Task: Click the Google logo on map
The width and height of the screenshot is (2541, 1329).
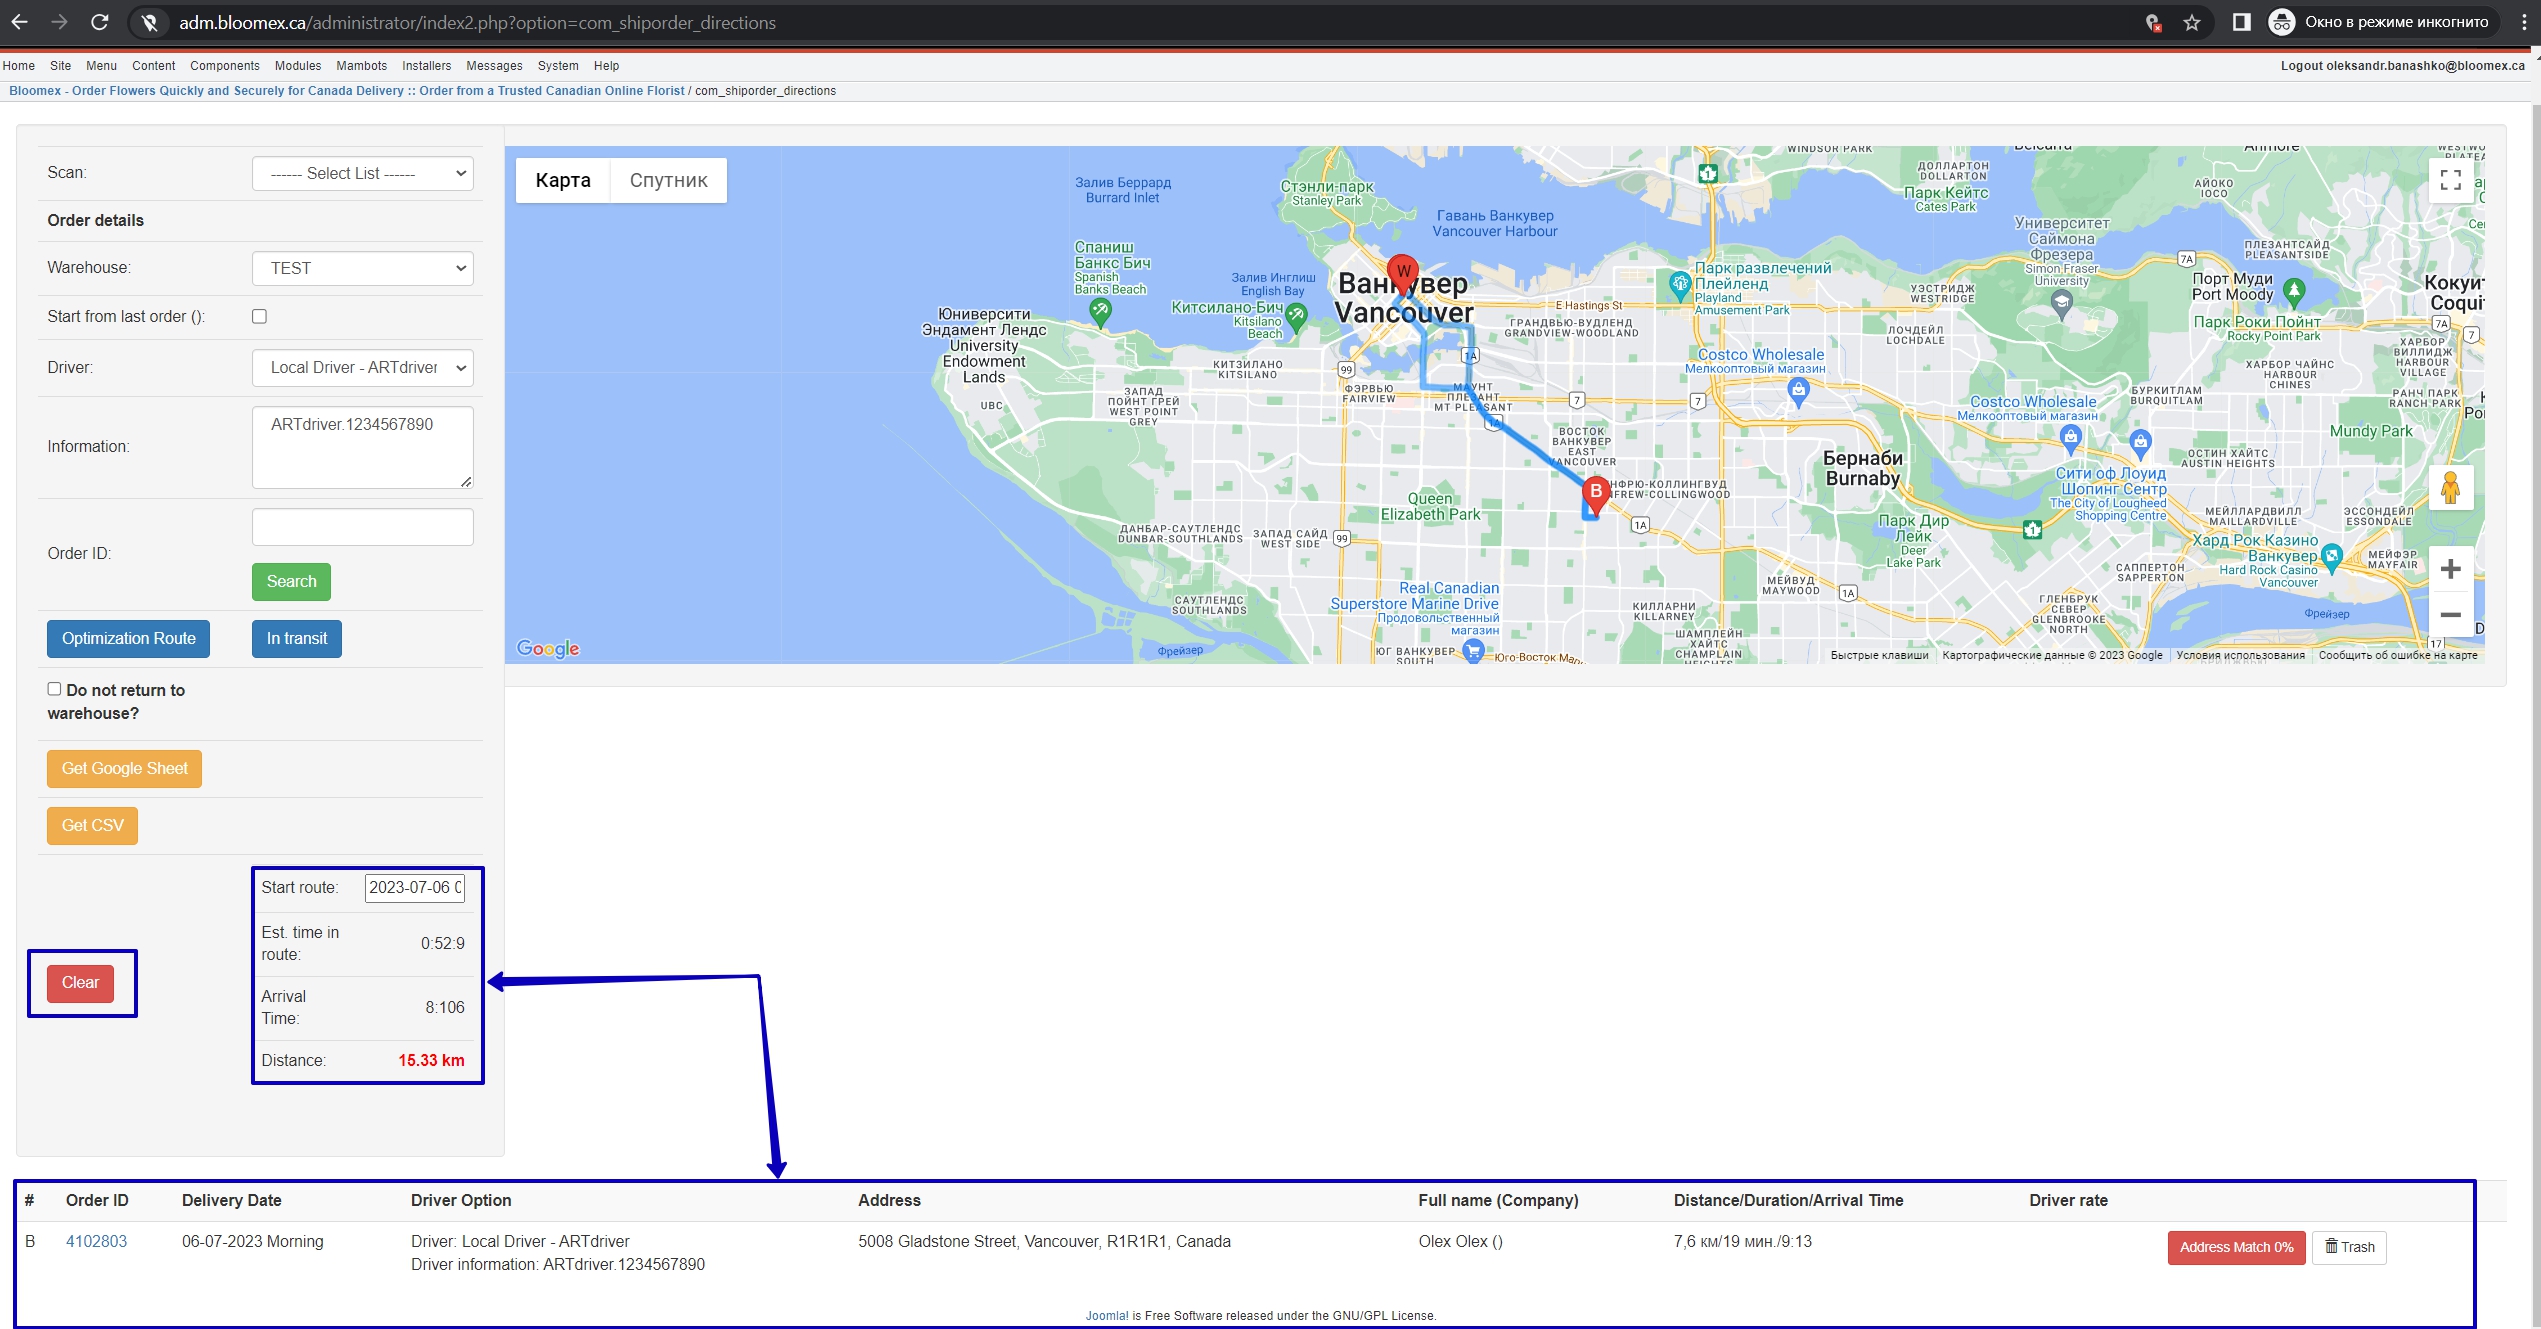Action: click(548, 648)
